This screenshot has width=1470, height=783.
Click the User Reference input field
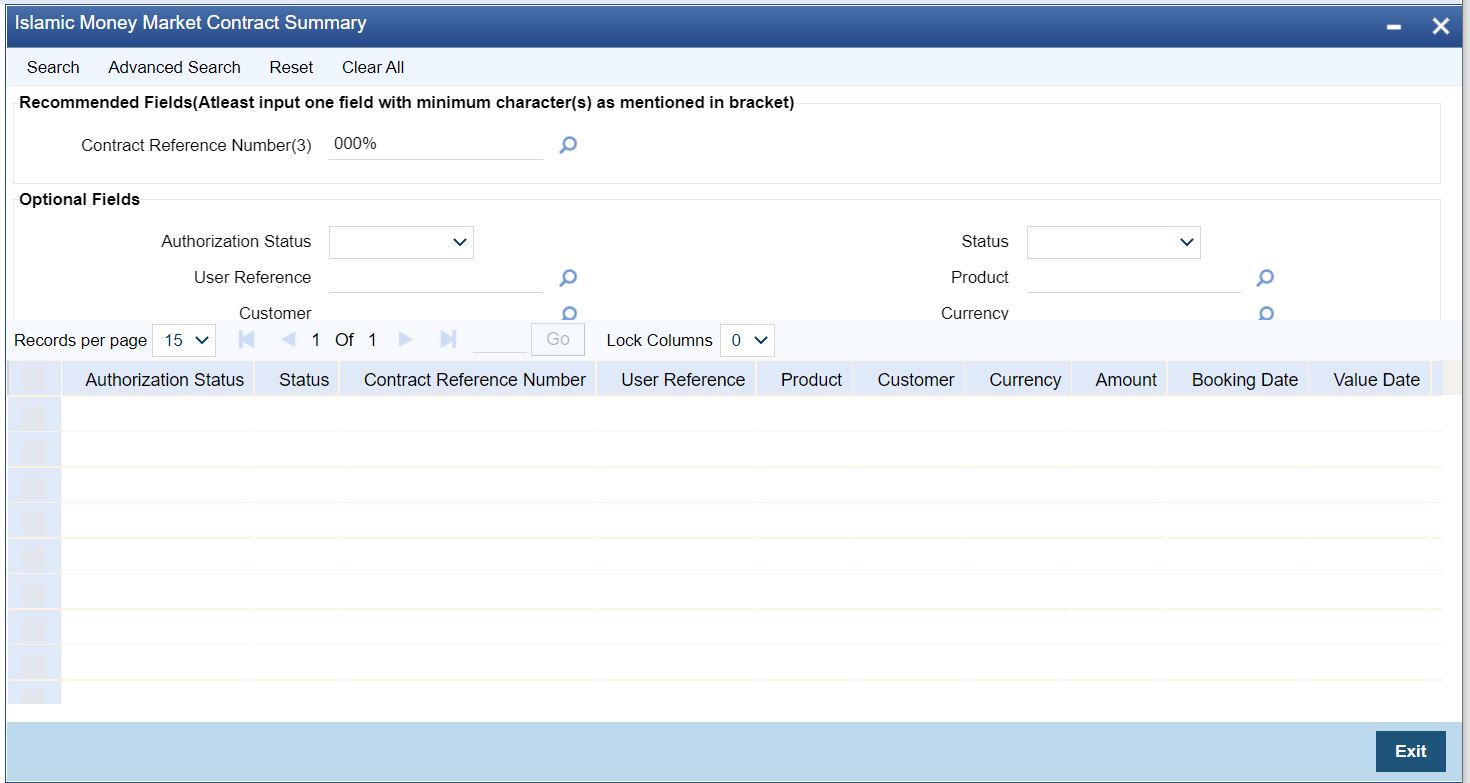point(436,278)
